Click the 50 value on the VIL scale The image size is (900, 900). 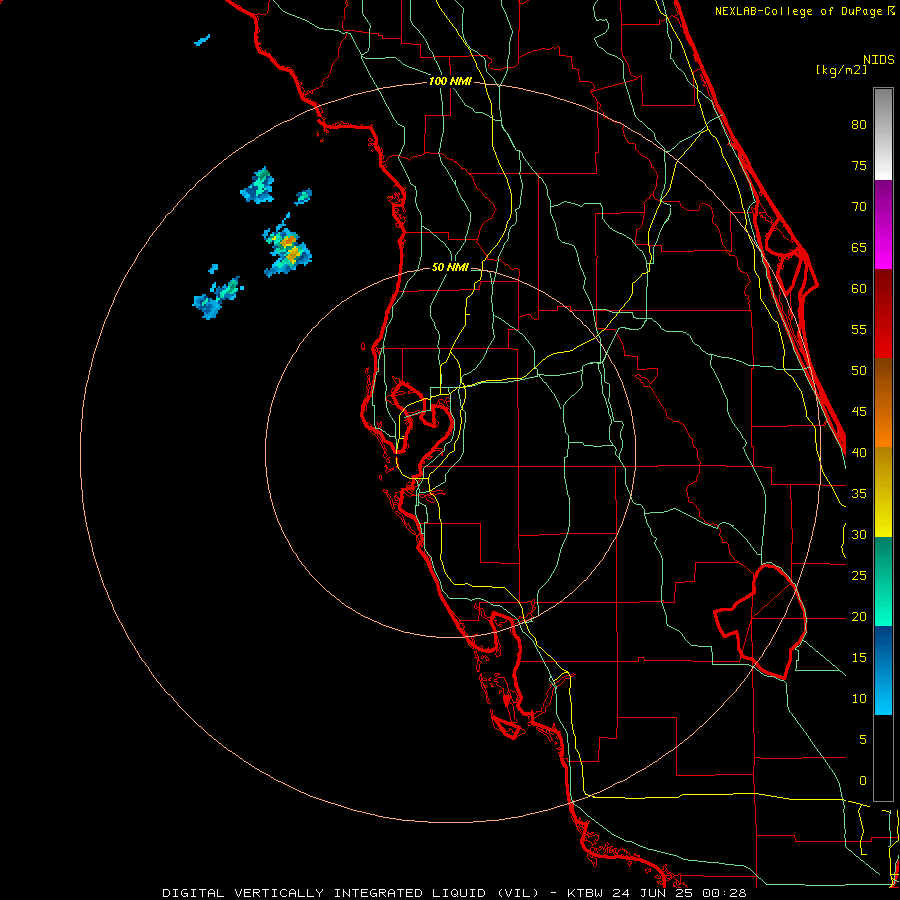point(859,371)
